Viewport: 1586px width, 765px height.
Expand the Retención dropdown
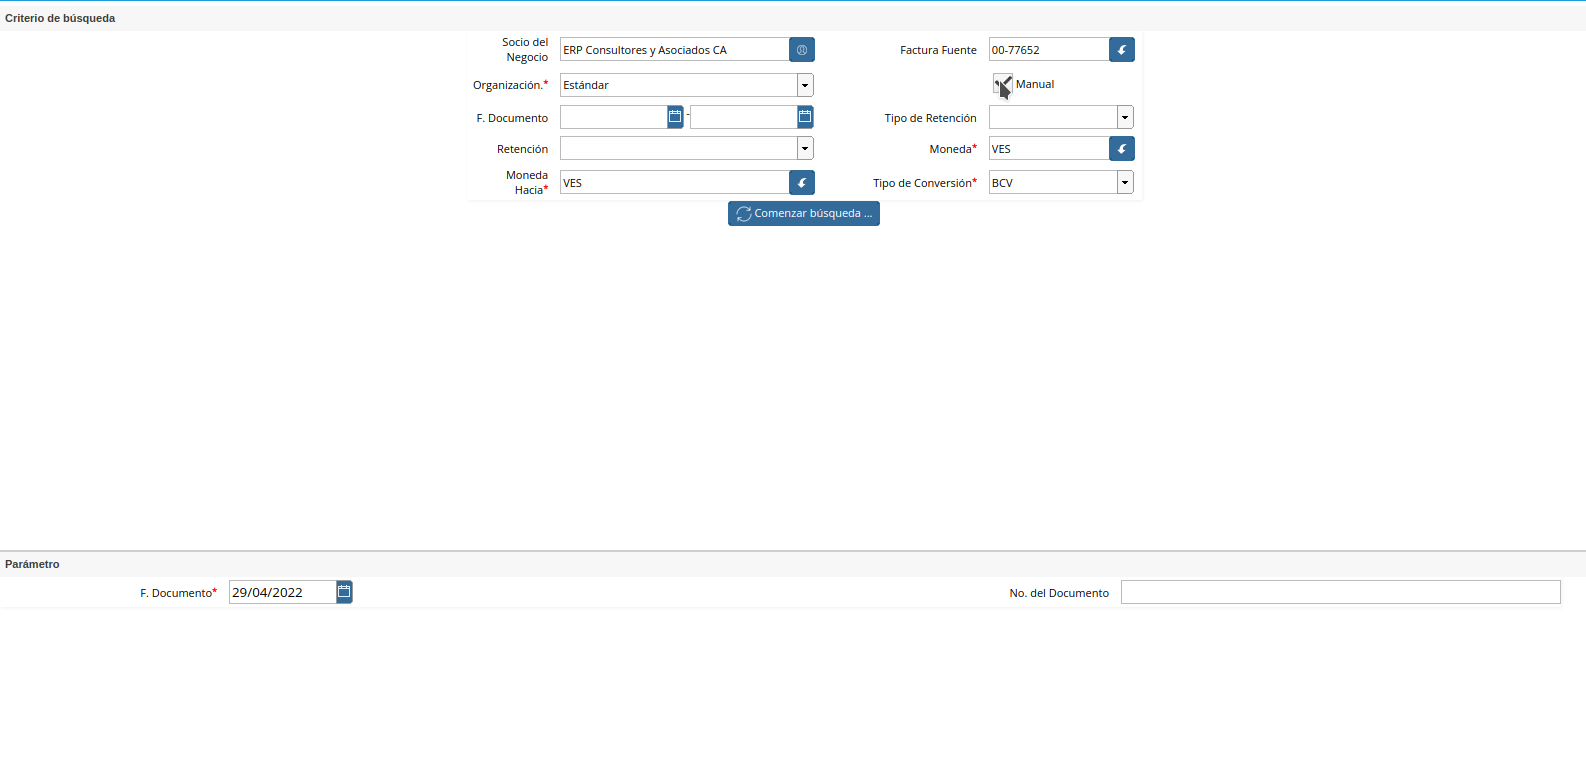tap(805, 149)
